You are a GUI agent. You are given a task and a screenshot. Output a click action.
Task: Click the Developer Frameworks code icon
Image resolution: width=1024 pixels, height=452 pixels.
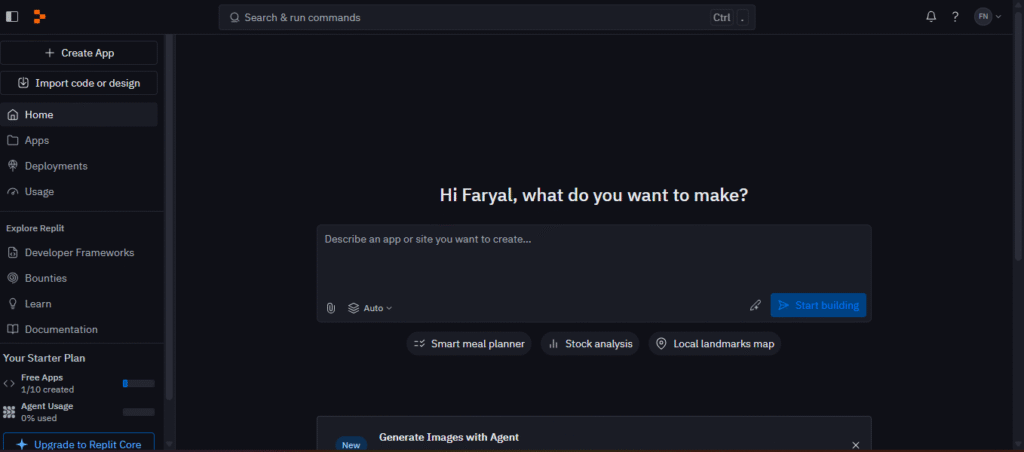click(12, 252)
